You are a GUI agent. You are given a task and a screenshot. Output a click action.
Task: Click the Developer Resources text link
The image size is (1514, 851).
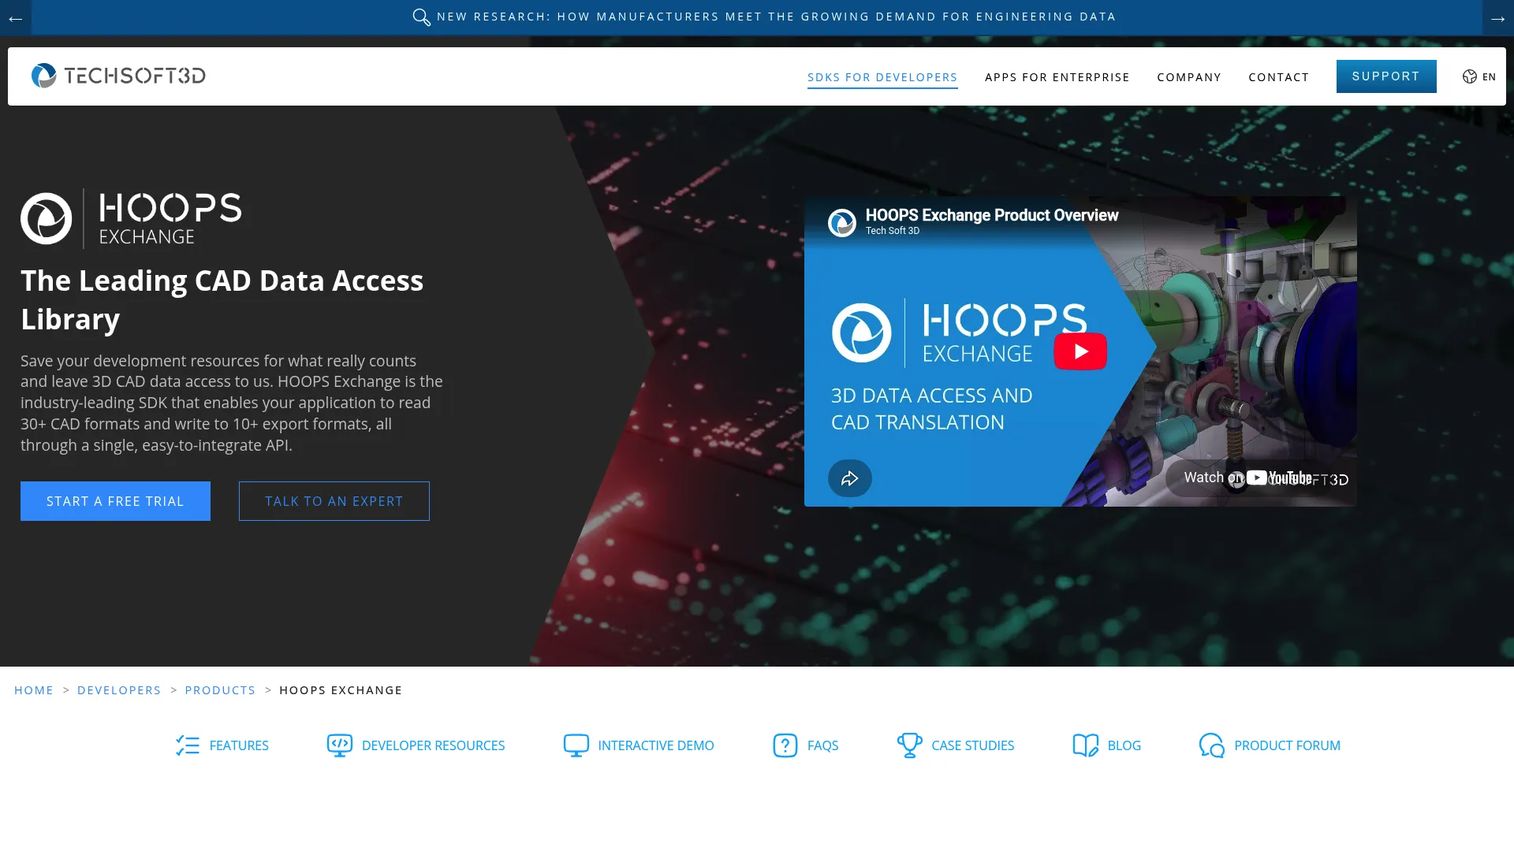click(x=433, y=745)
